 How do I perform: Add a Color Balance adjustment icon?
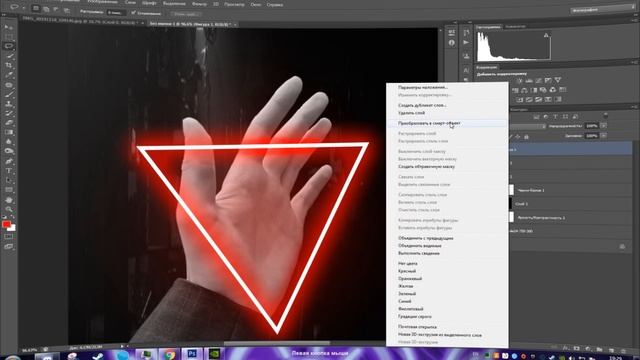click(524, 90)
